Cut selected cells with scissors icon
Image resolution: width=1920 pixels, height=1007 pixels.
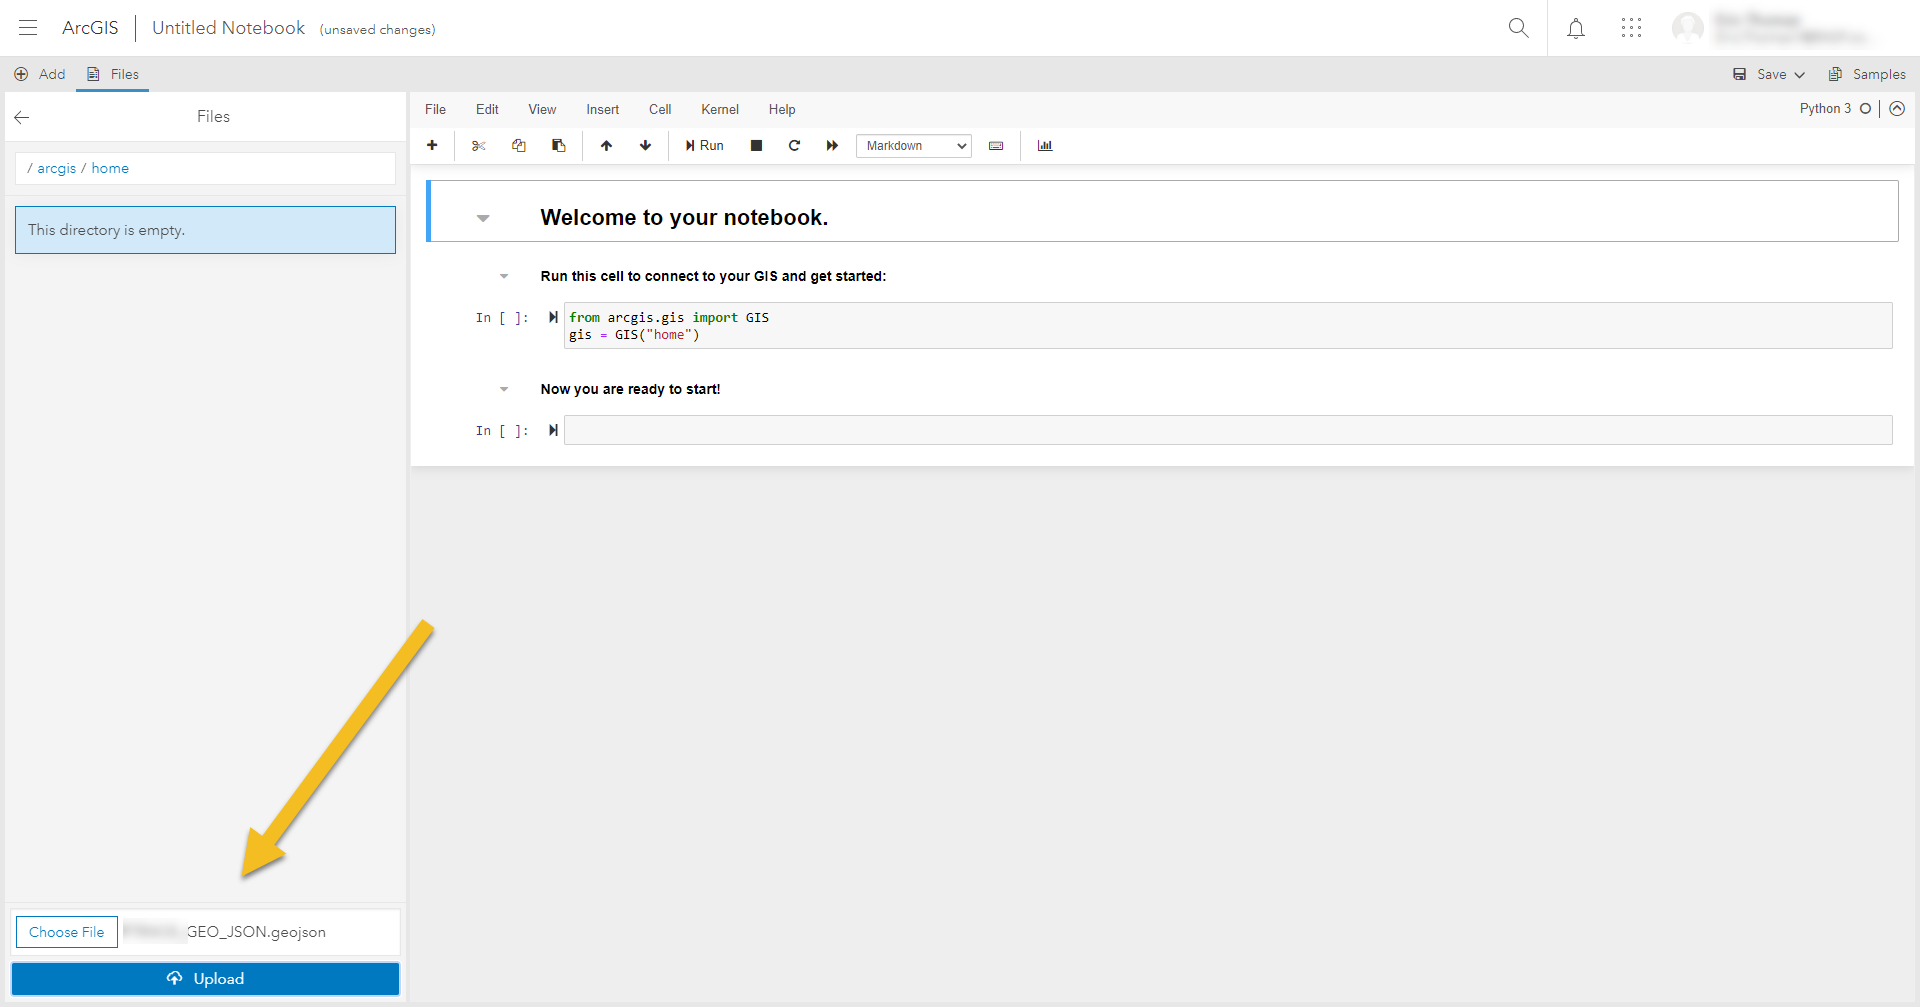tap(479, 146)
